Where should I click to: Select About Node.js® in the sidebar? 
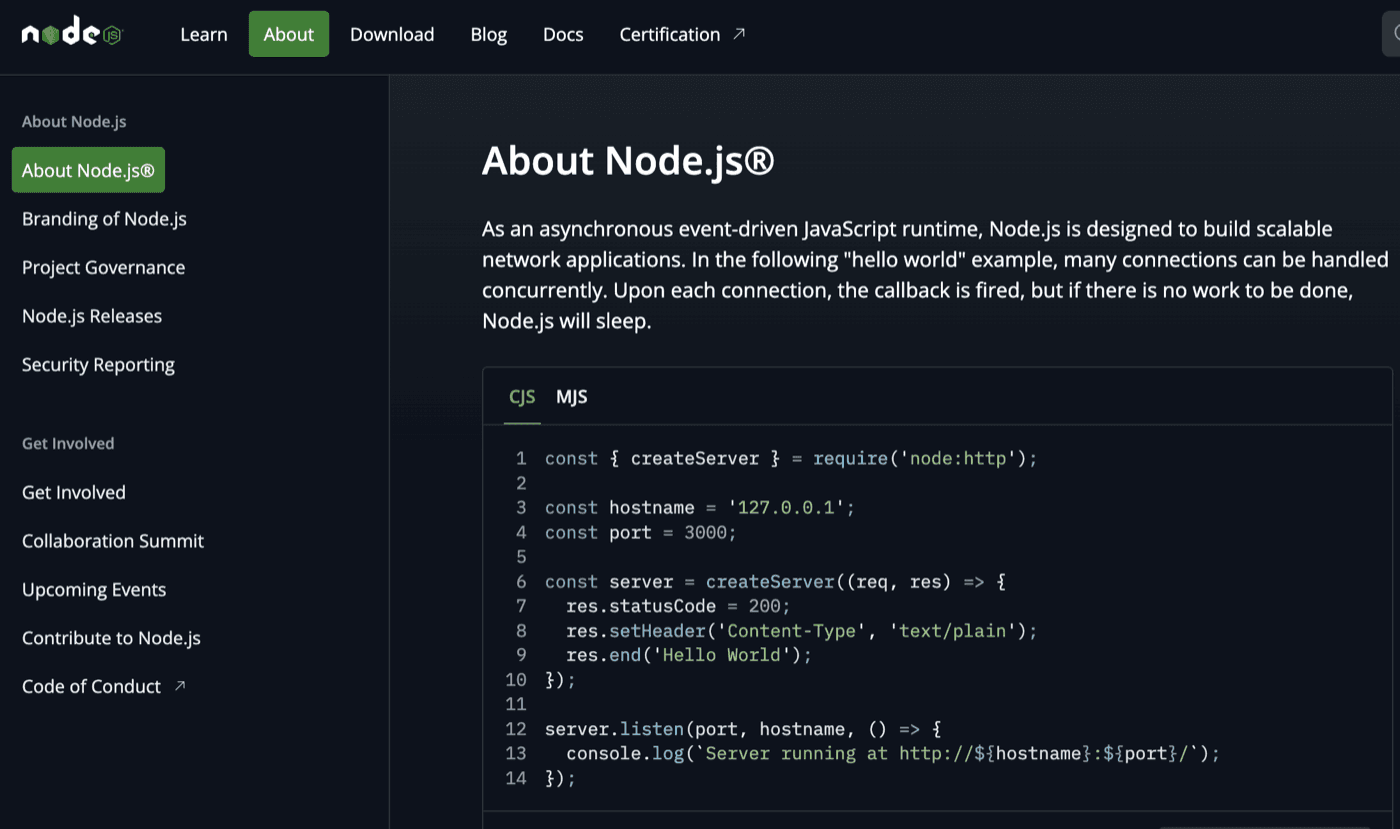click(x=88, y=170)
